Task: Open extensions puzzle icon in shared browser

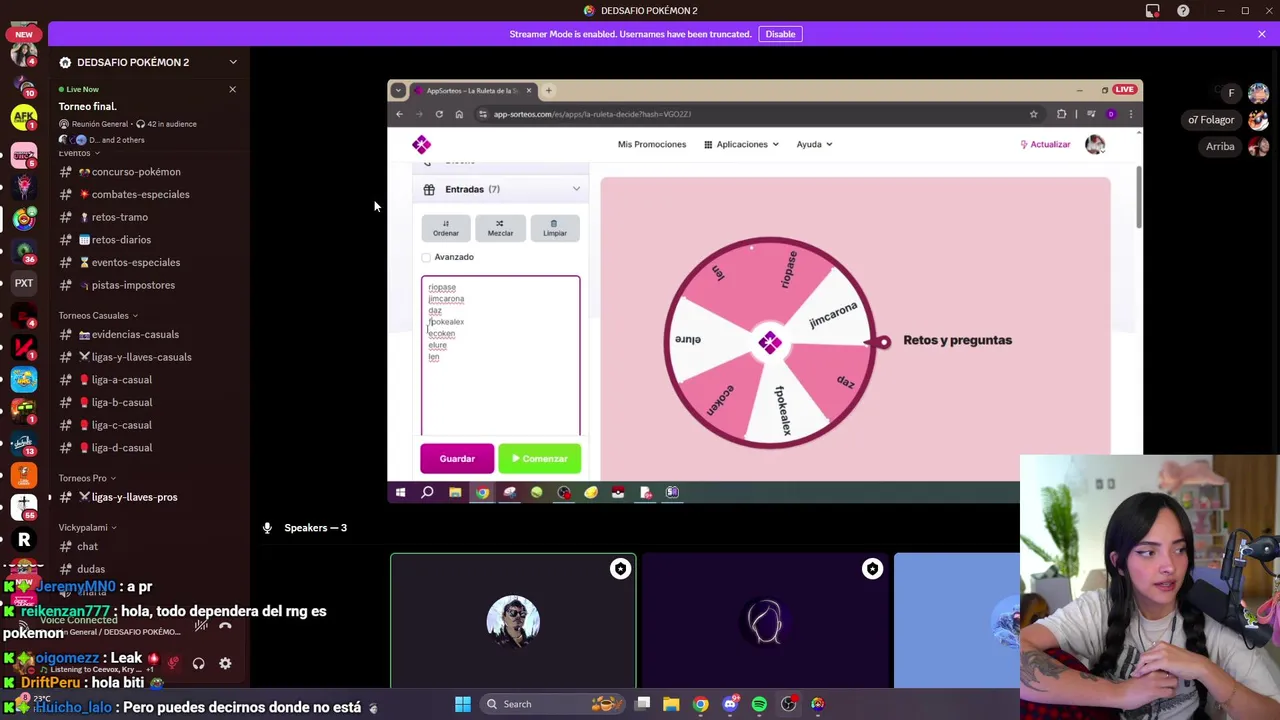Action: (1061, 114)
